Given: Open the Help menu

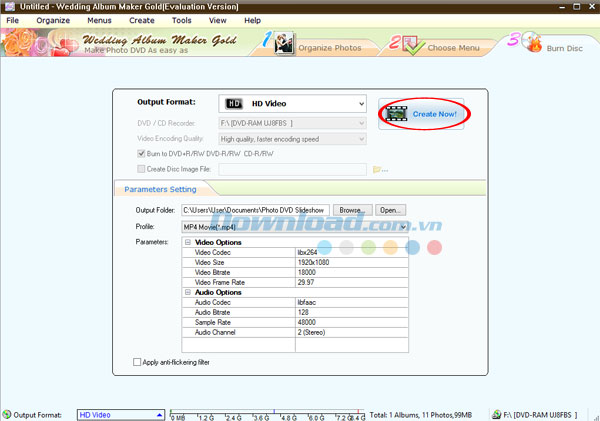Looking at the screenshot, I should 252,20.
